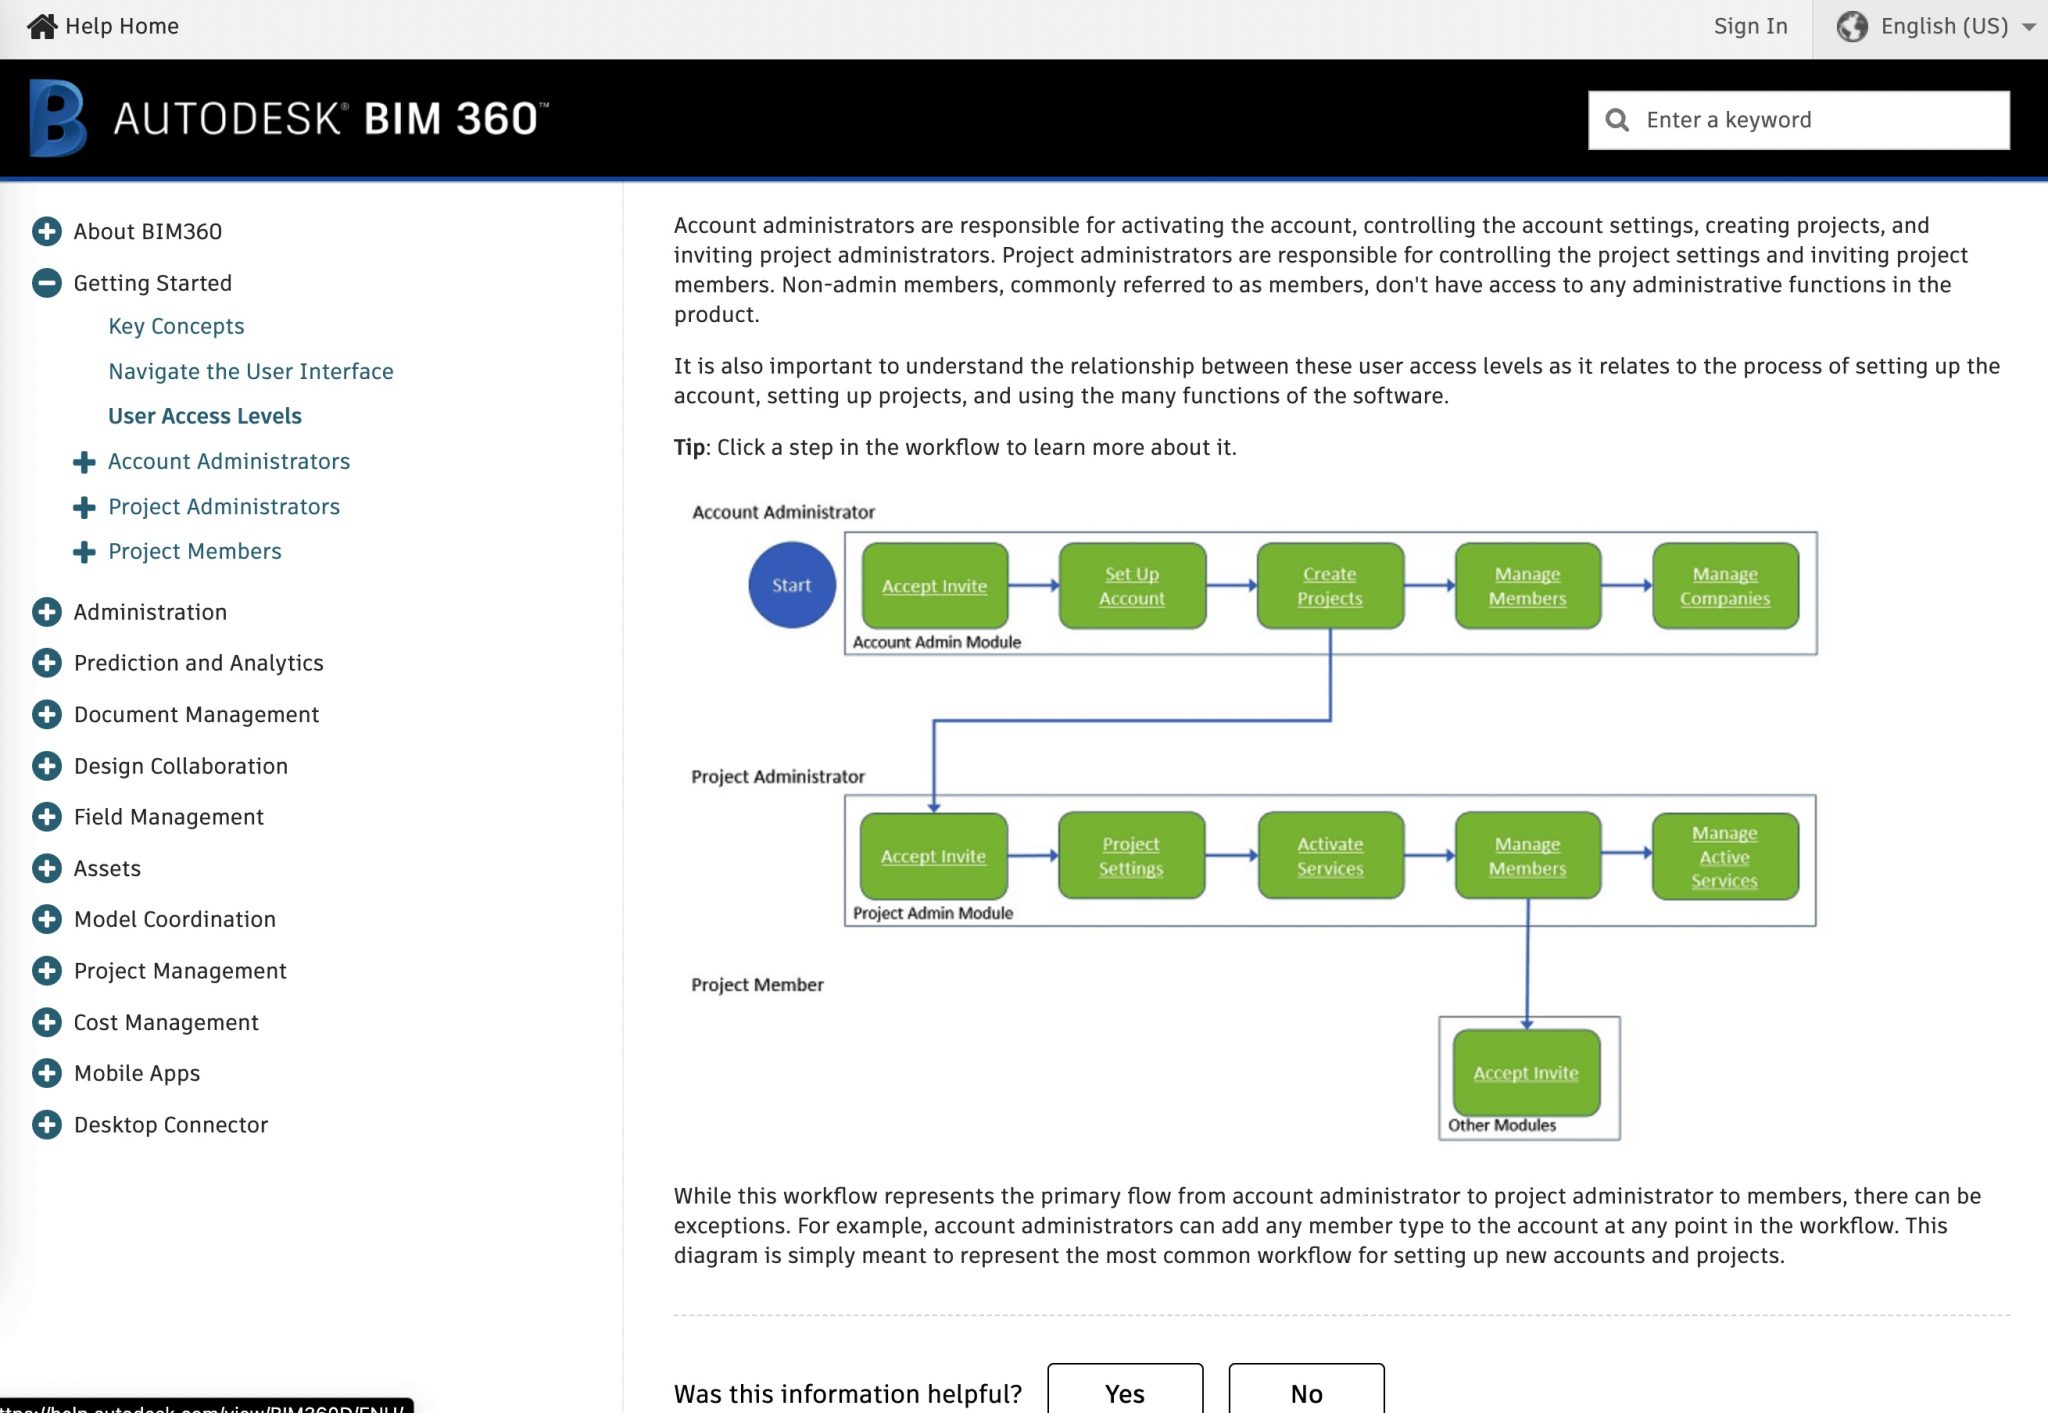Click Set Up Account workflow step
Screen dimensions: 2048x1413
1132,586
